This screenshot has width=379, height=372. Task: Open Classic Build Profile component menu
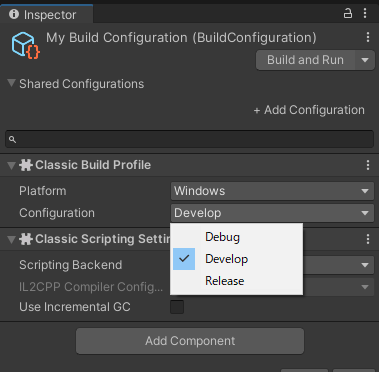click(368, 165)
